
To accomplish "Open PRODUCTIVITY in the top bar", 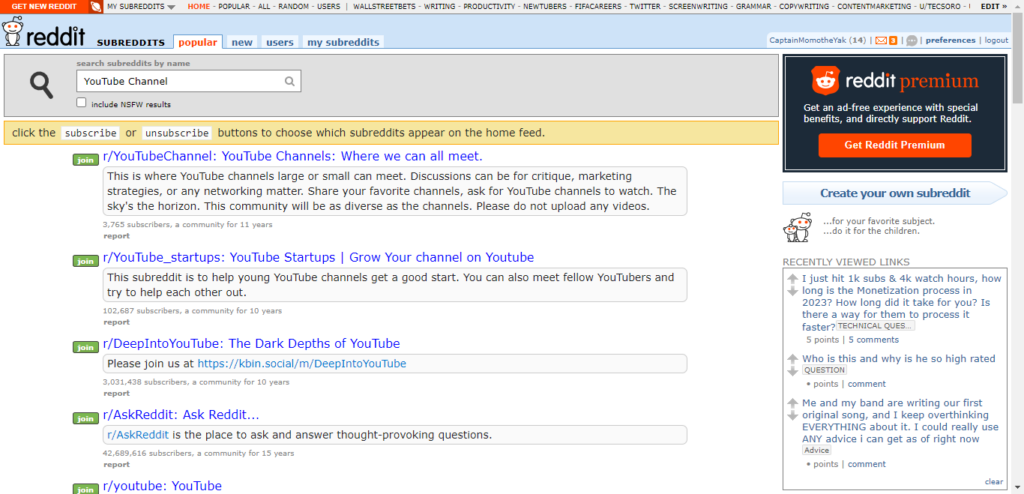I will [490, 7].
